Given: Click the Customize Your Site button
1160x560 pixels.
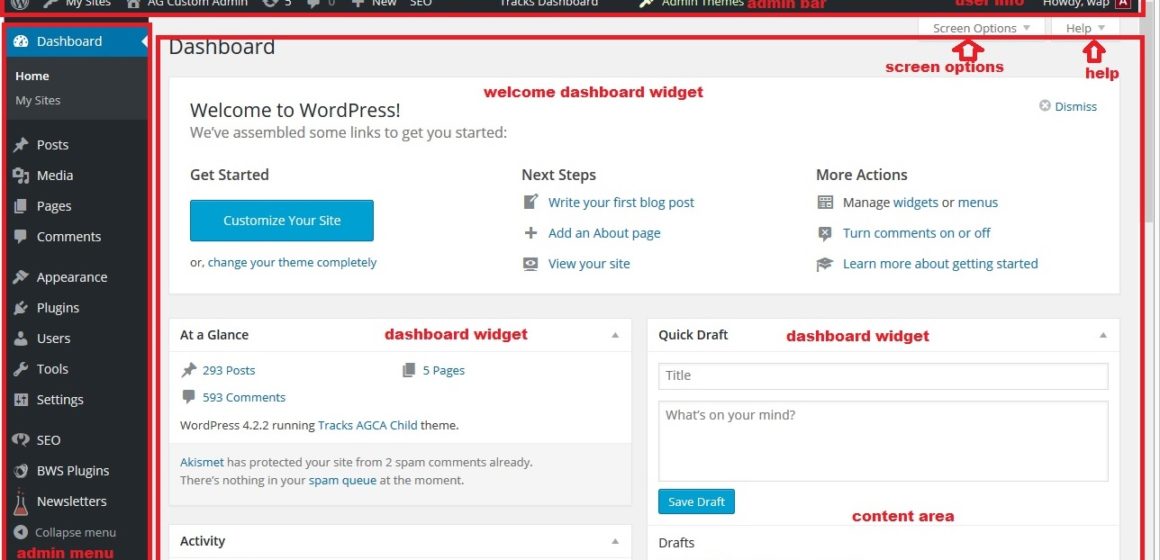Looking at the screenshot, I should 282,220.
